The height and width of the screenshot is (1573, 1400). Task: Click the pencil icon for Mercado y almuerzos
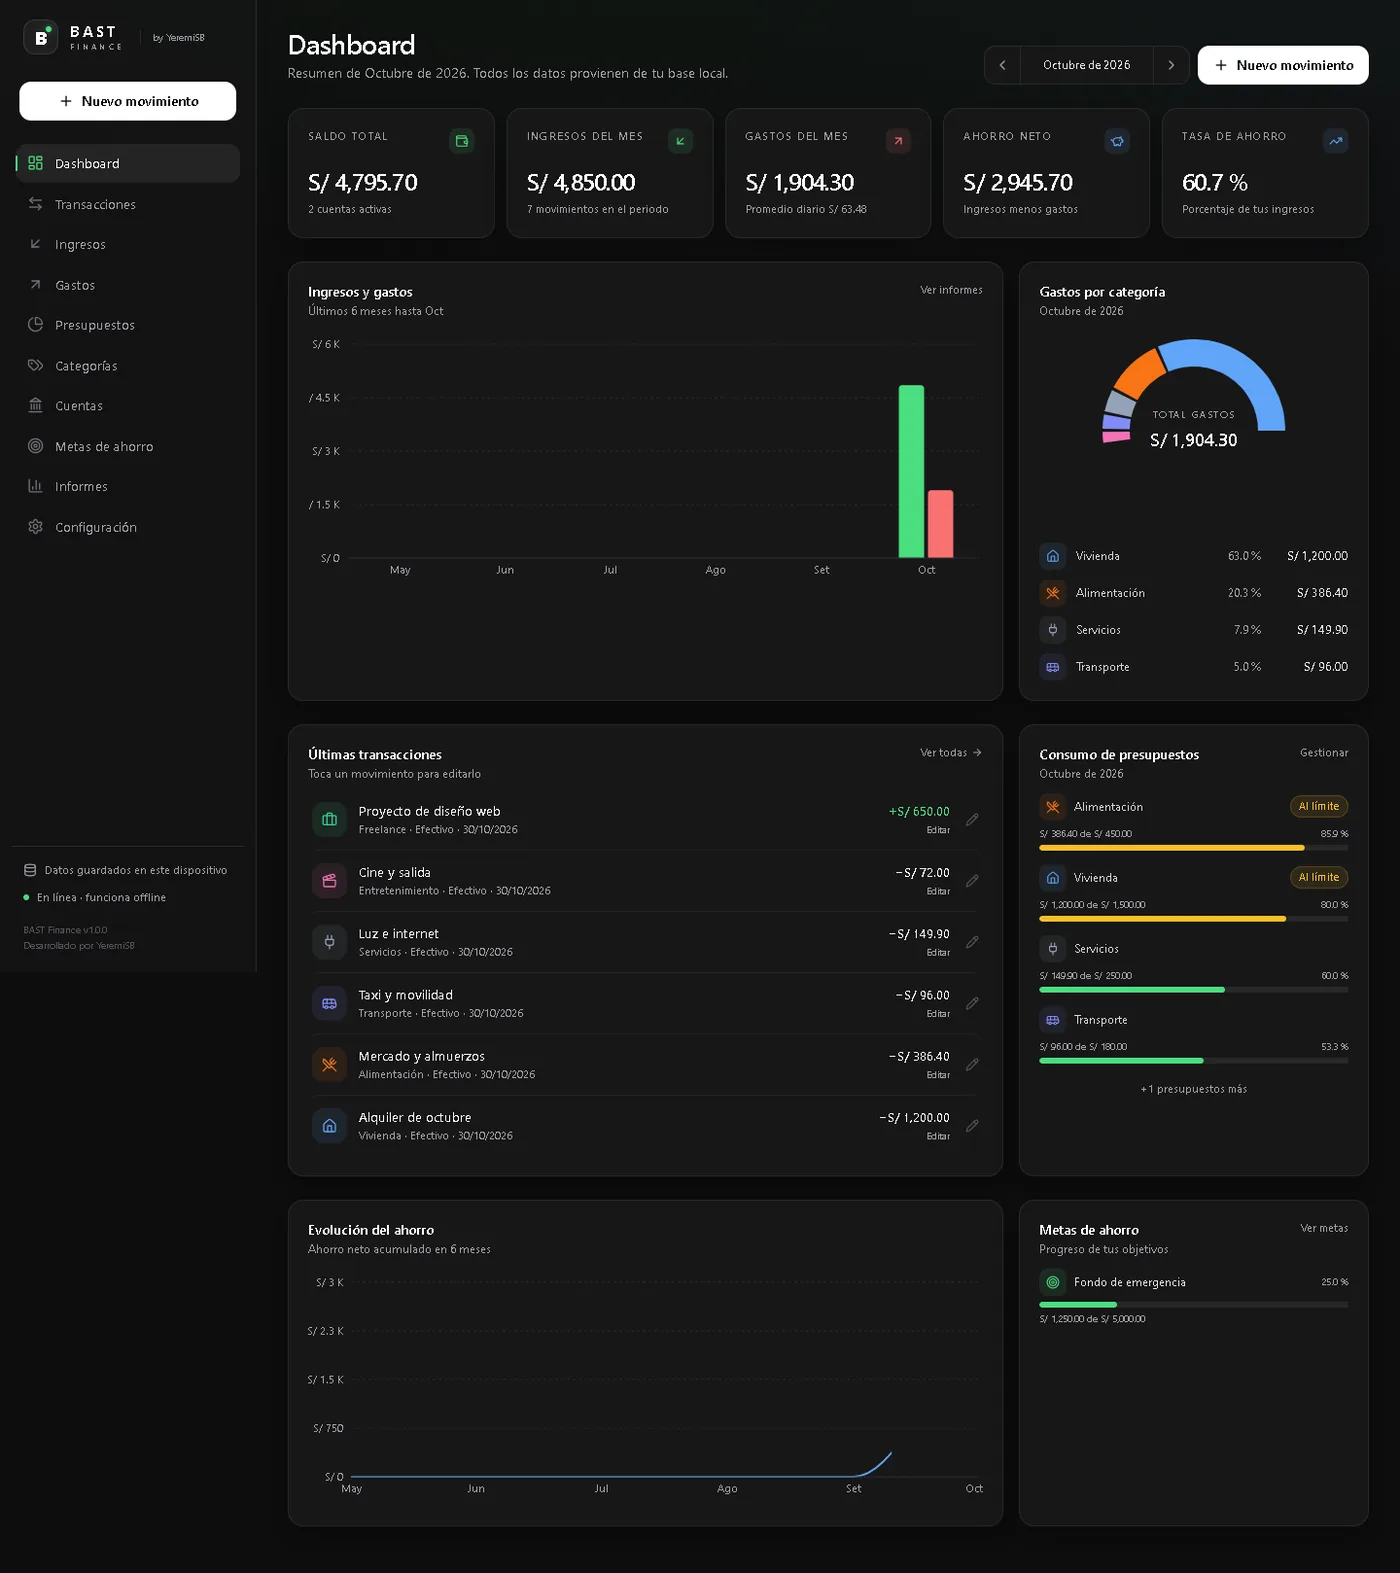972,1064
